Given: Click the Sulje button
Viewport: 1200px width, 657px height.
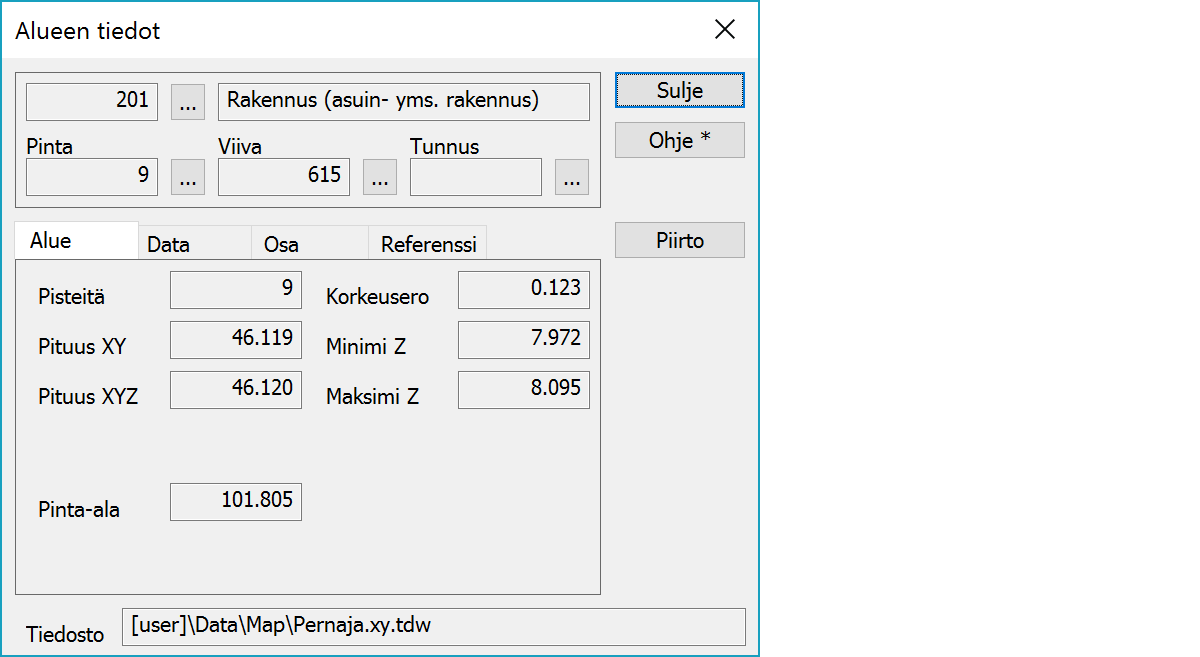Looking at the screenshot, I should tap(679, 90).
